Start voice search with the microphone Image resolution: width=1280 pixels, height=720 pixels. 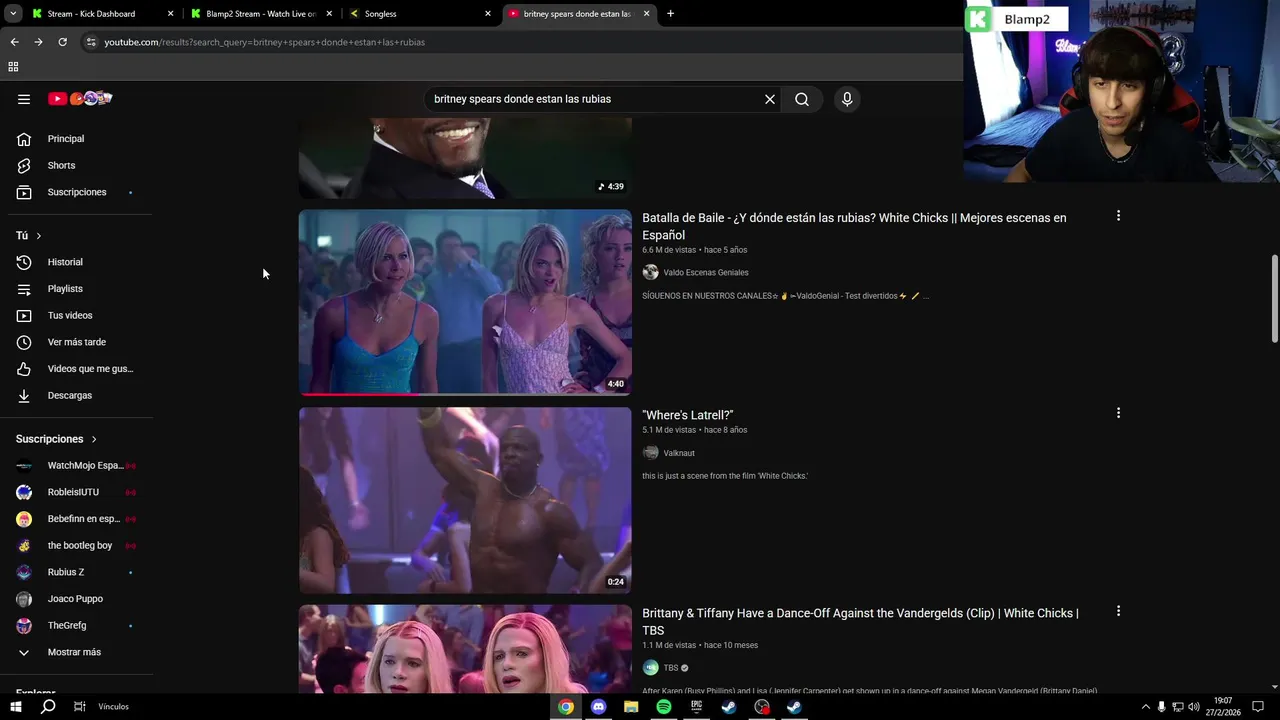[847, 99]
